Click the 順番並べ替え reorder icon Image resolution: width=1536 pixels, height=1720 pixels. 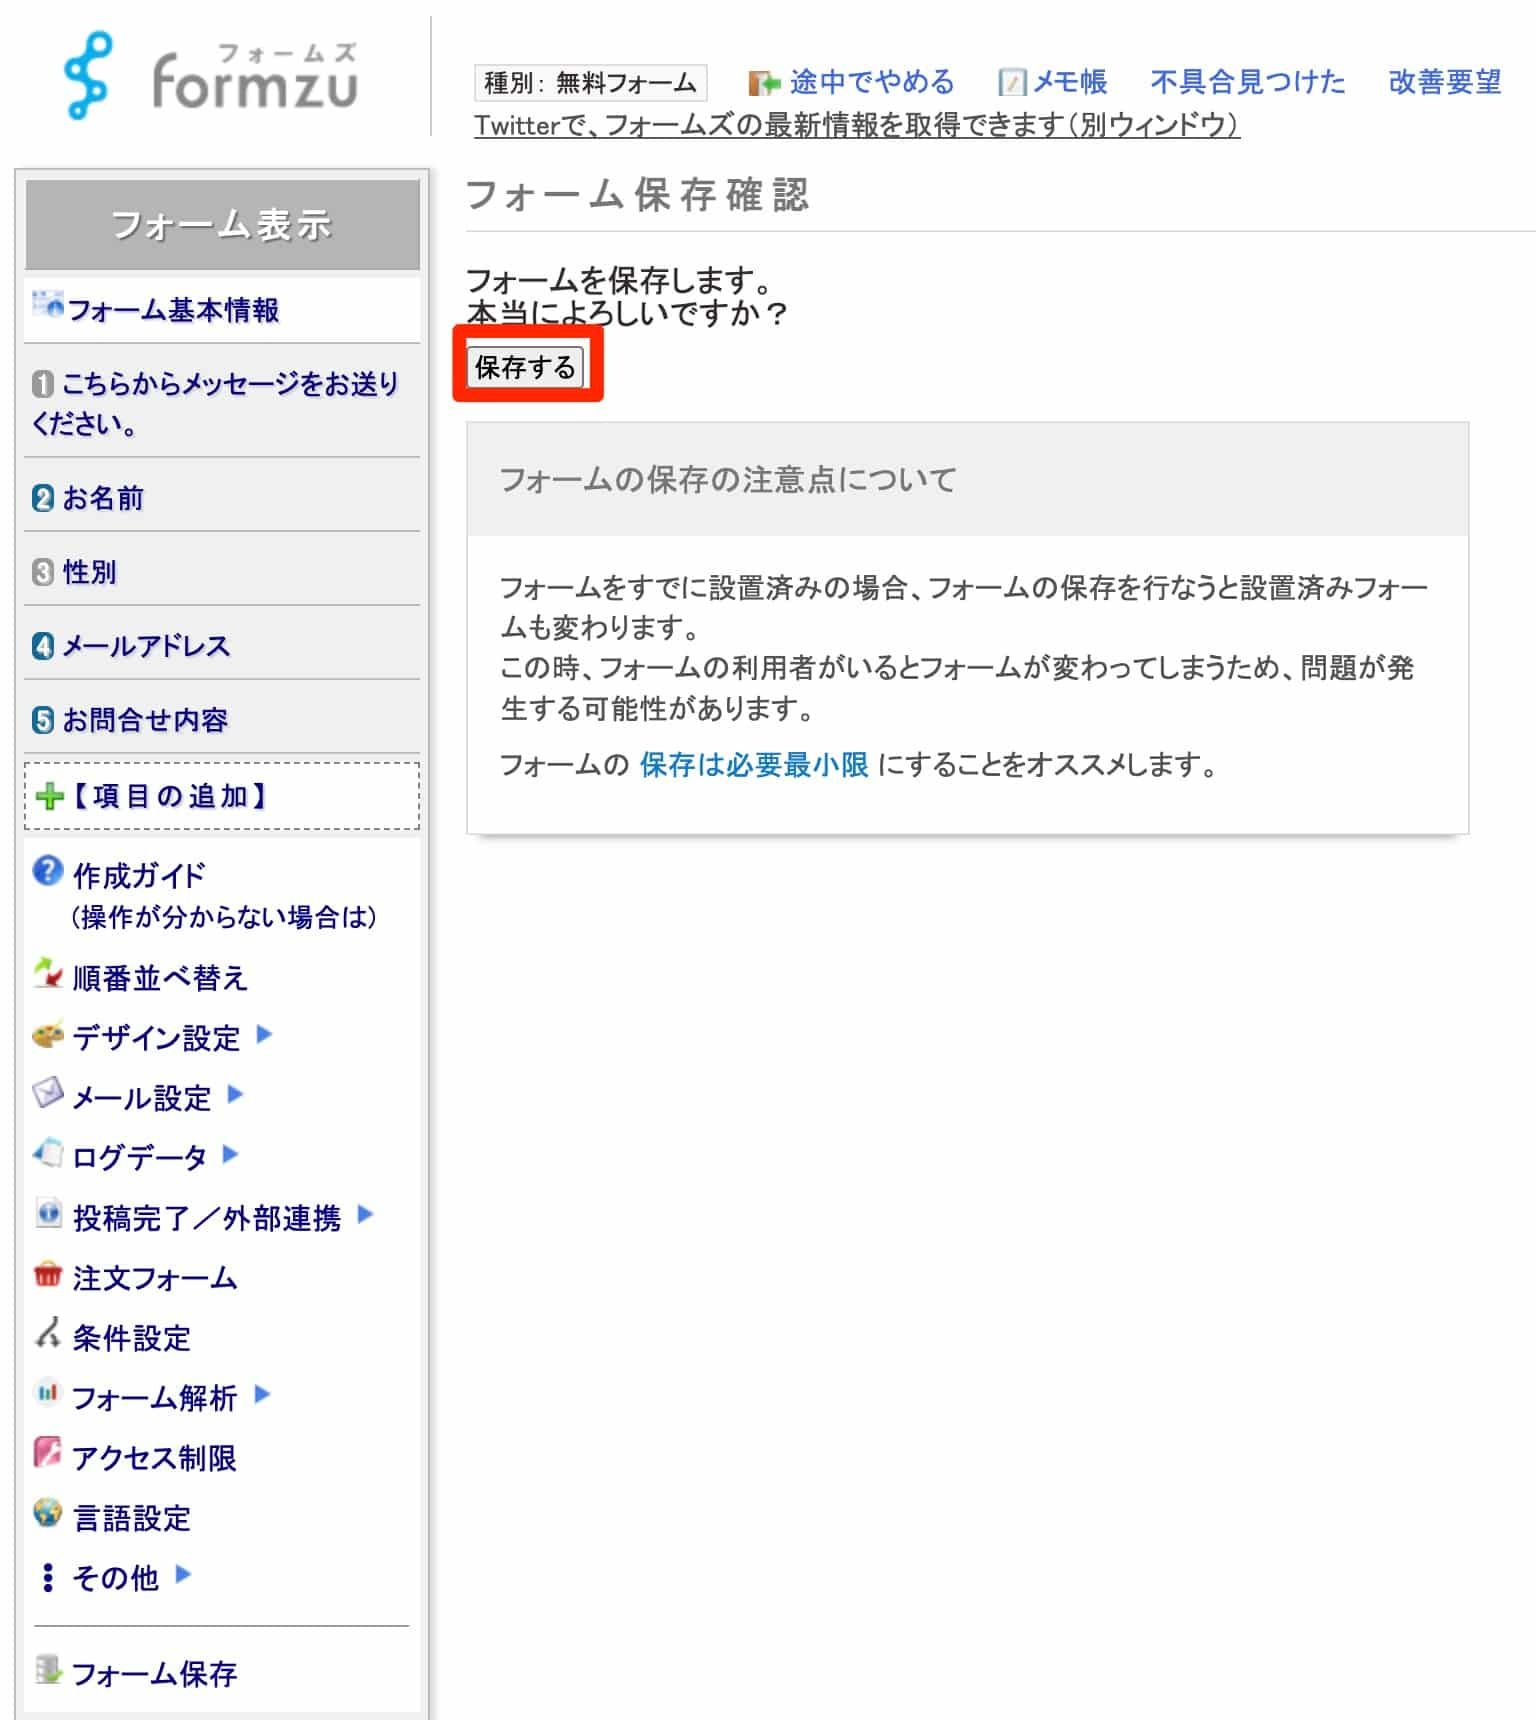tap(47, 973)
